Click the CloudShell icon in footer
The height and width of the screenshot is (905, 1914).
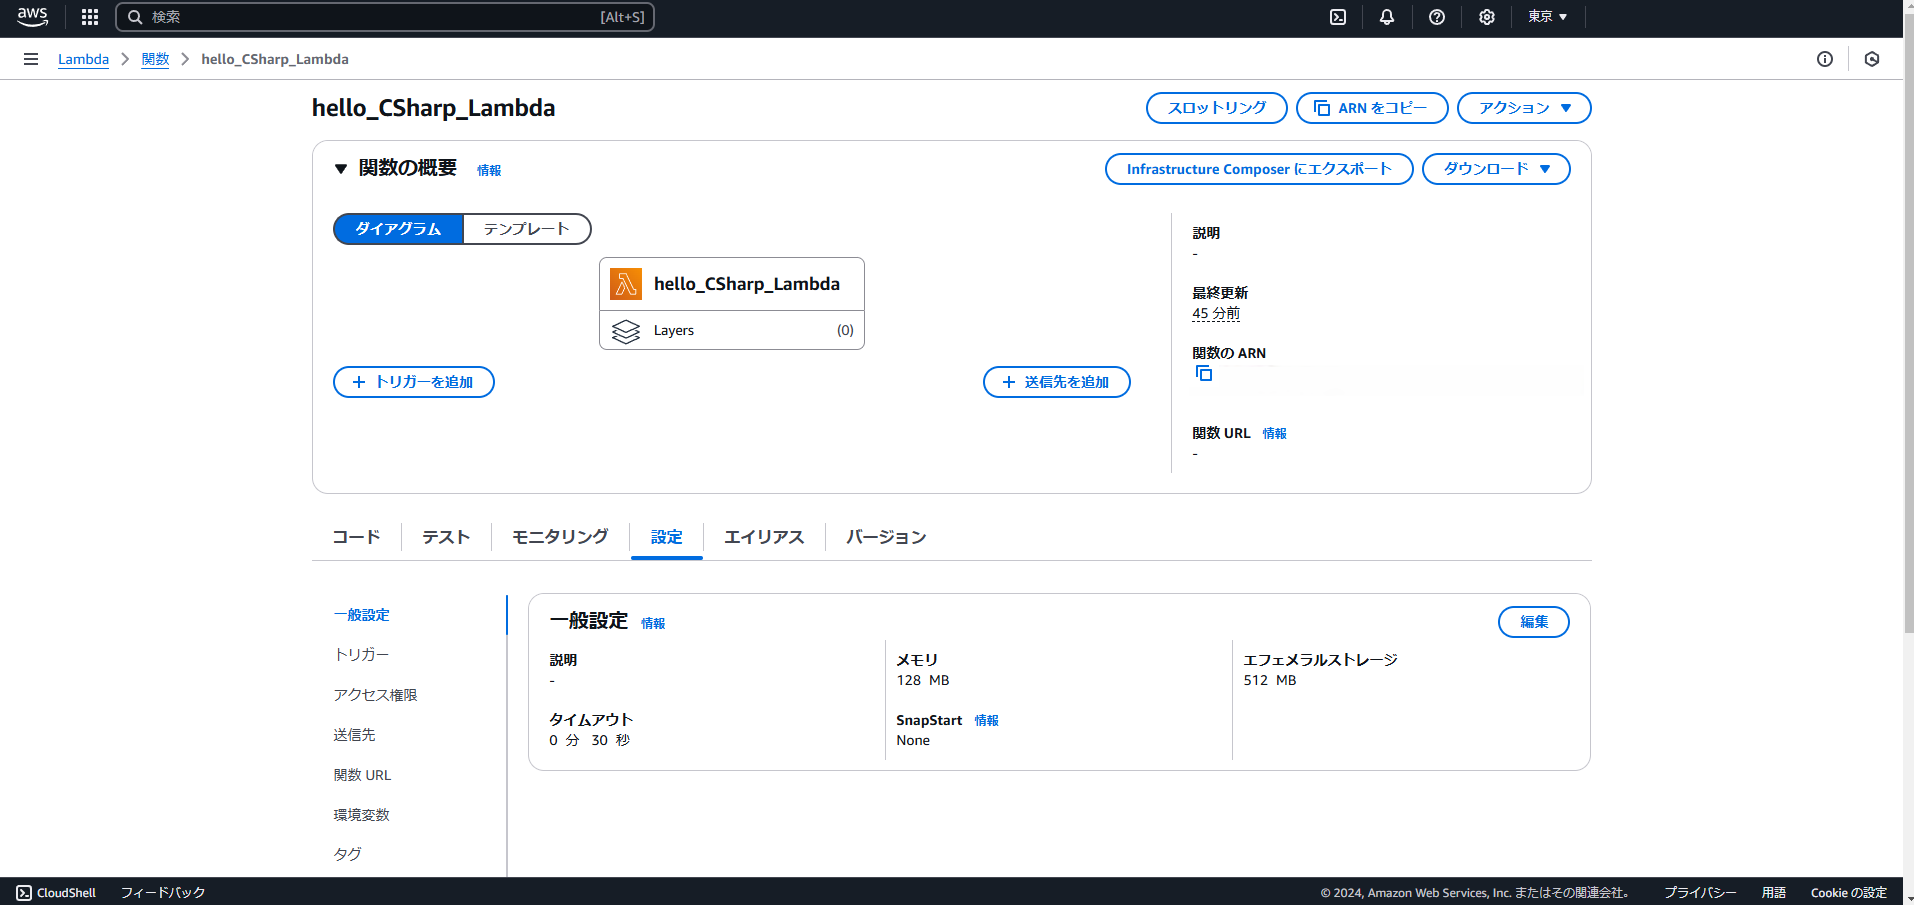pyautogui.click(x=24, y=893)
